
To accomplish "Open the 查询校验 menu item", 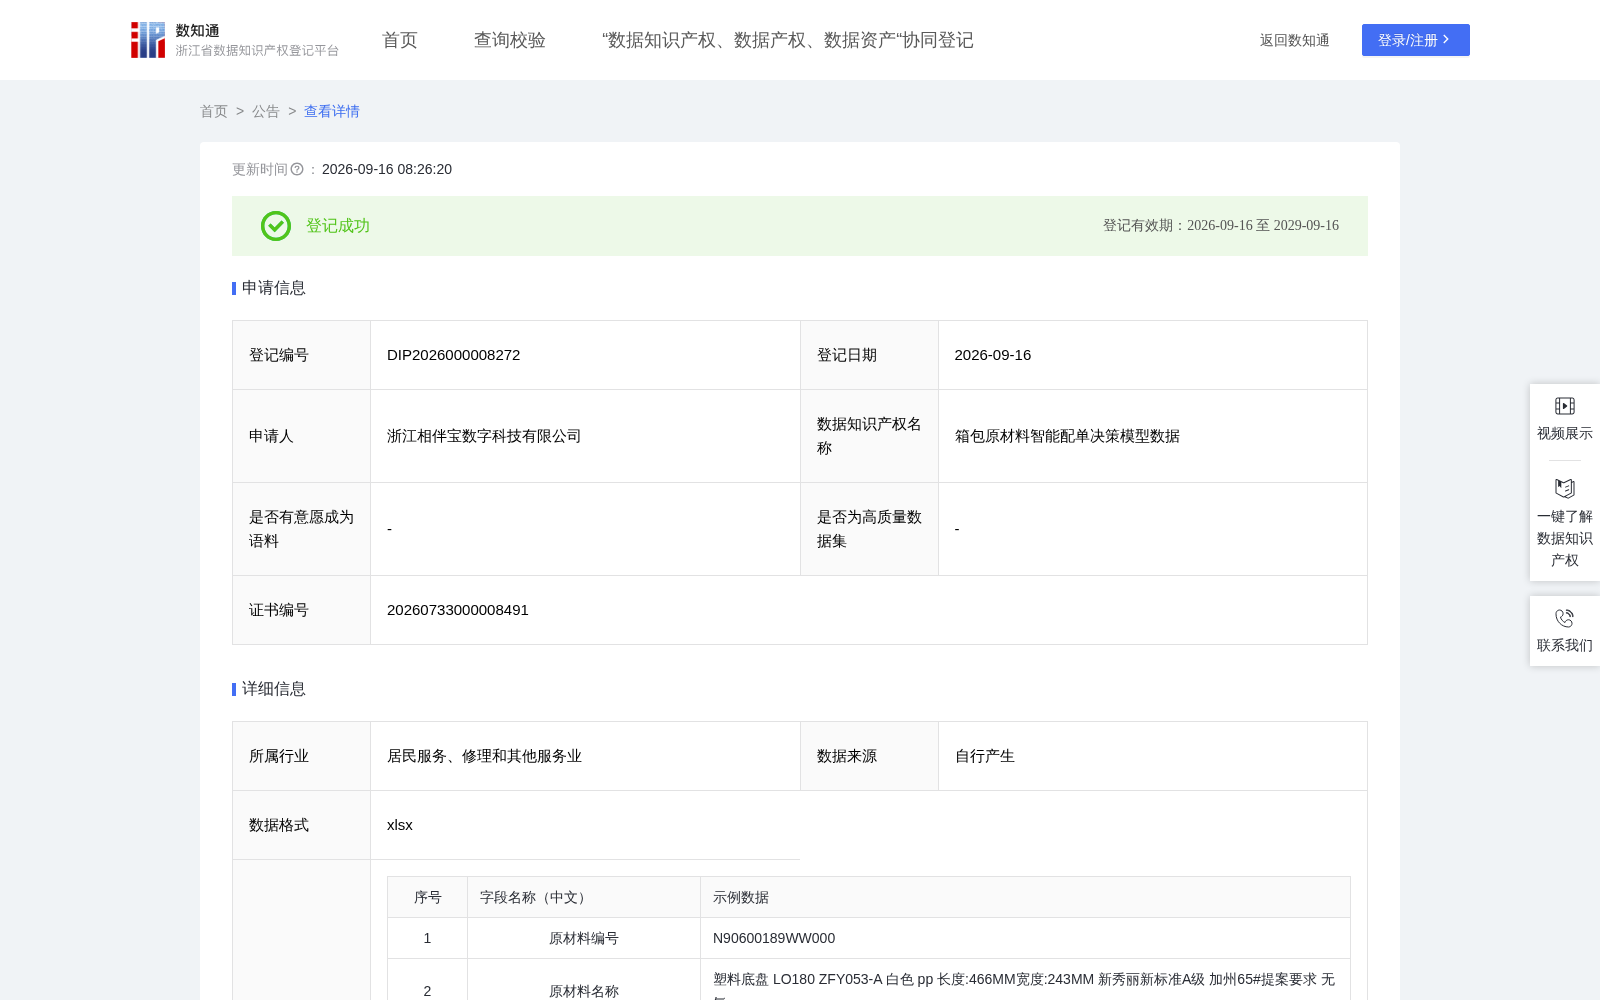I will [510, 40].
